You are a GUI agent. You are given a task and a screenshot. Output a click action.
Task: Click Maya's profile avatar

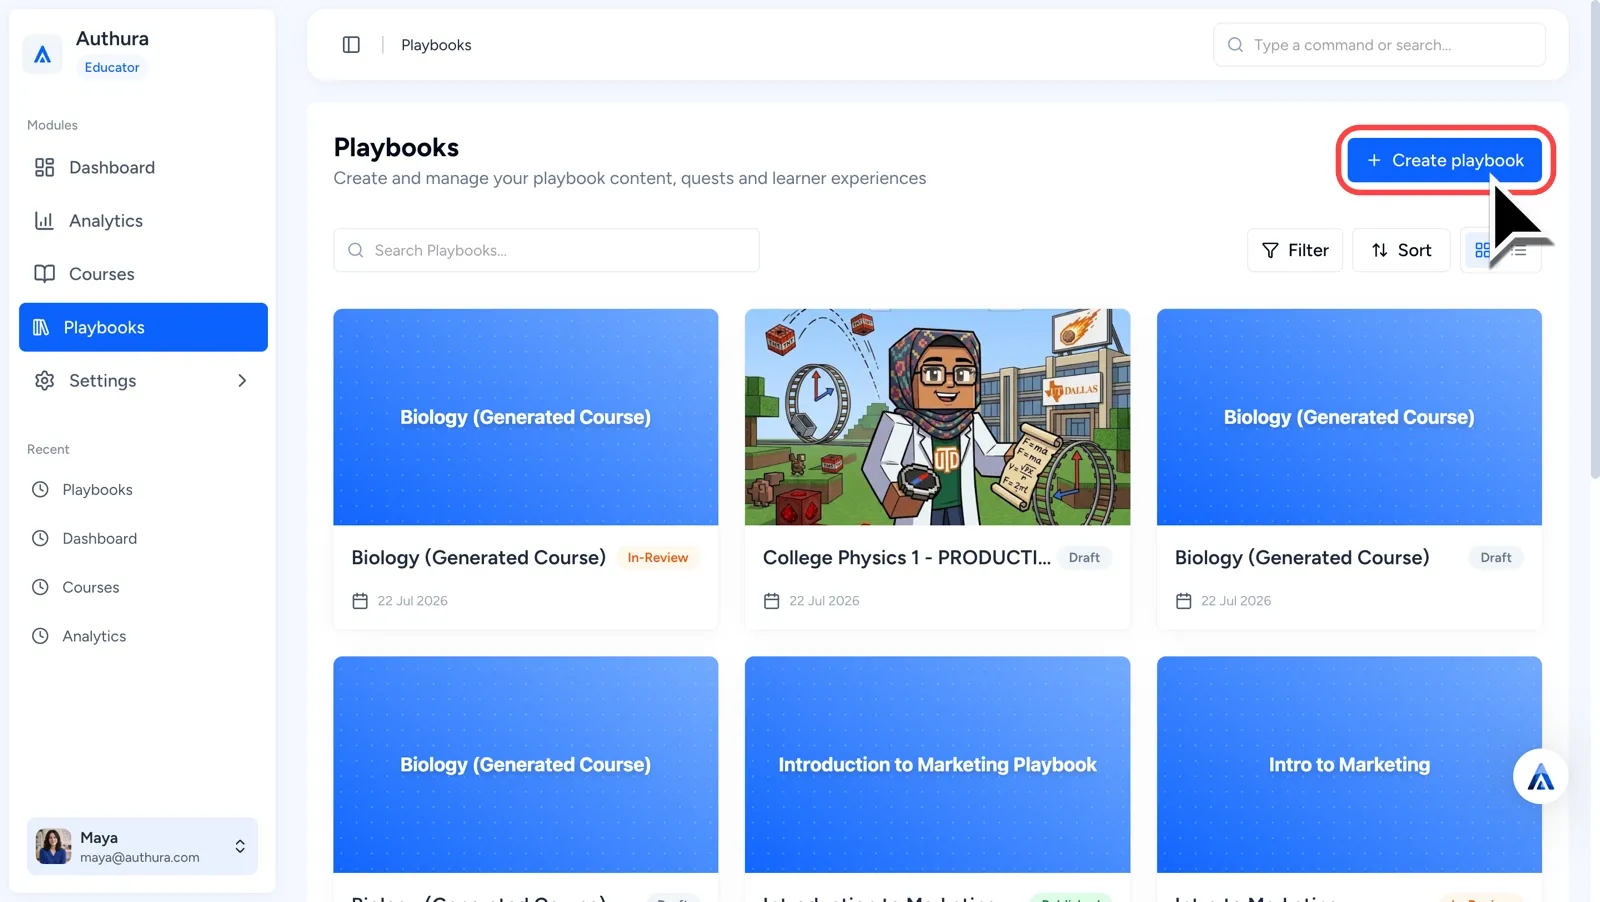54,846
